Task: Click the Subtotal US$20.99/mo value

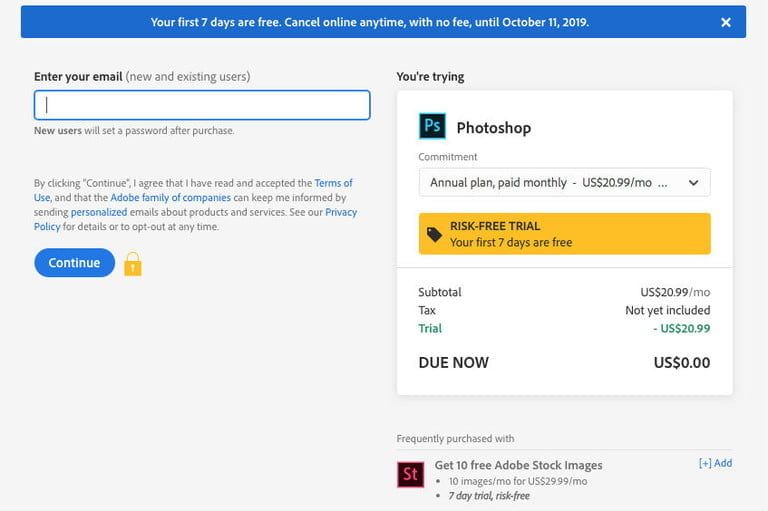Action: click(x=675, y=292)
